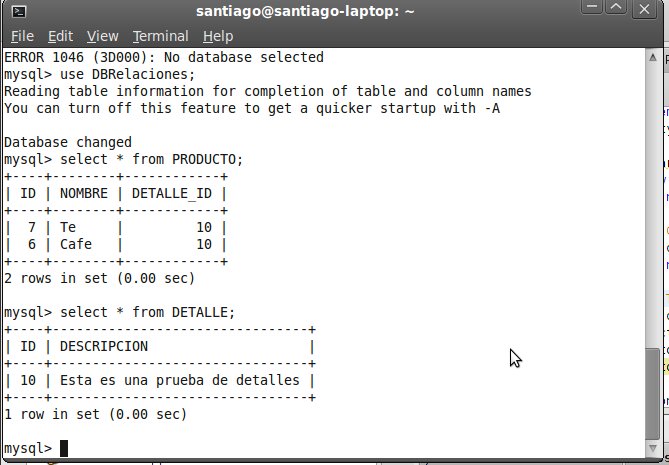Click the 'Database changed' text
Screen dimensions: 669x465
(x=68, y=142)
